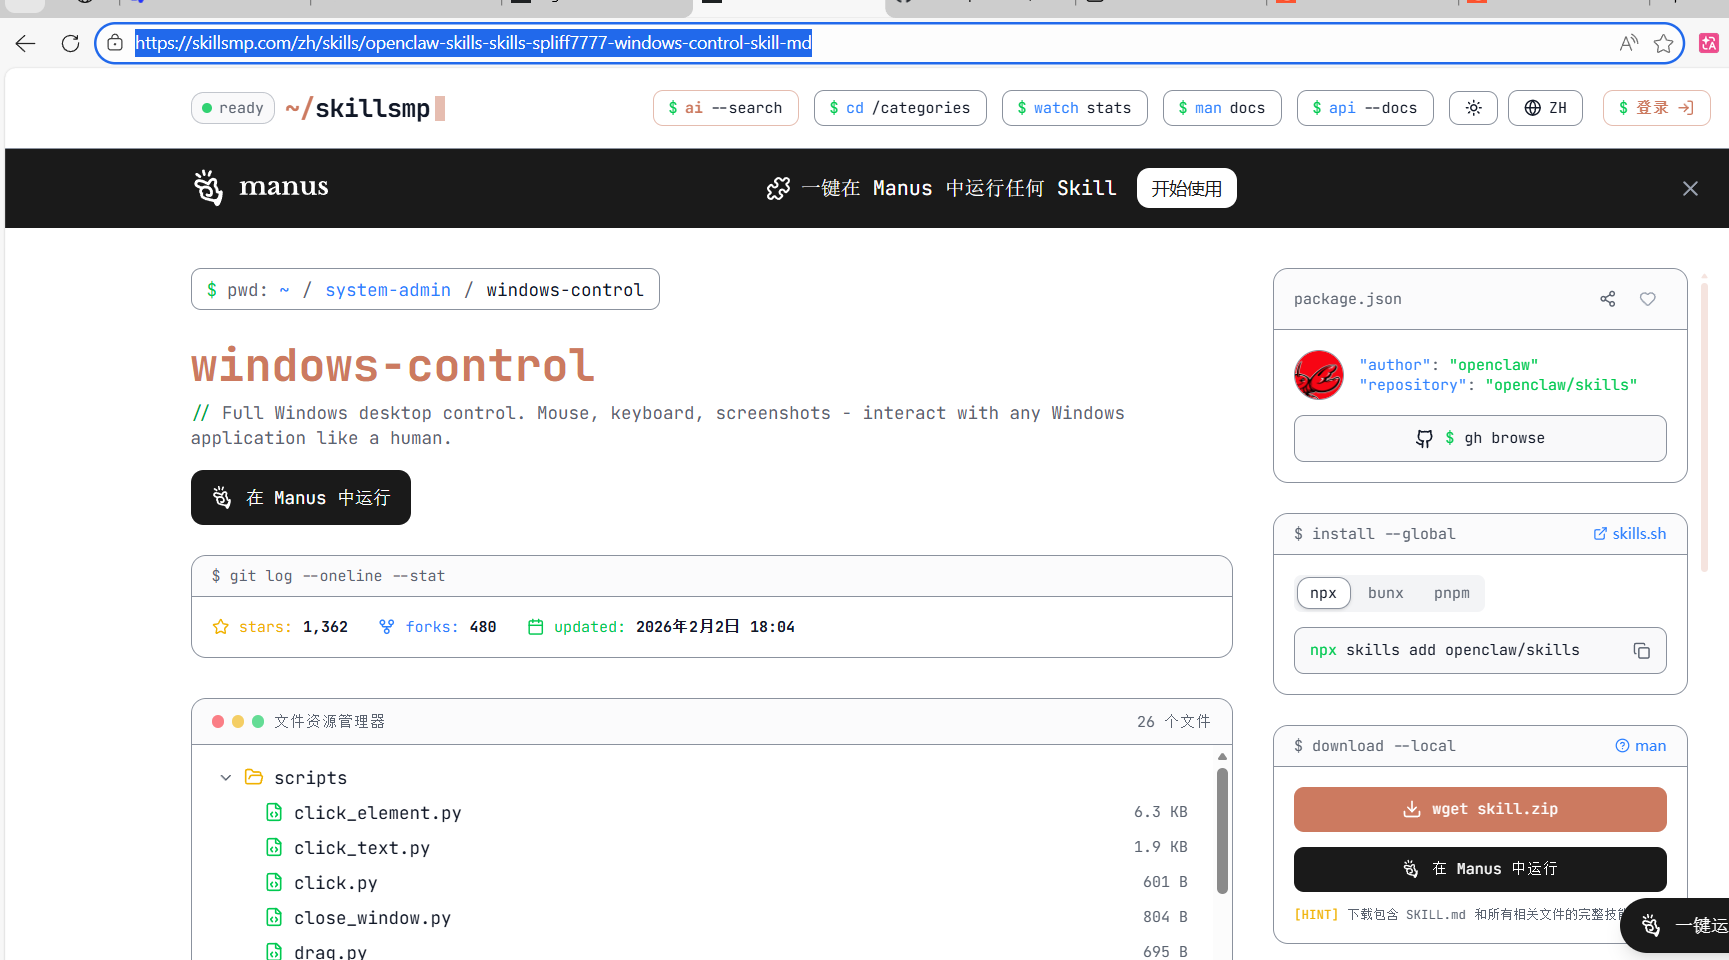Go to home ~ in breadcrumb
The image size is (1729, 960).
pos(284,290)
